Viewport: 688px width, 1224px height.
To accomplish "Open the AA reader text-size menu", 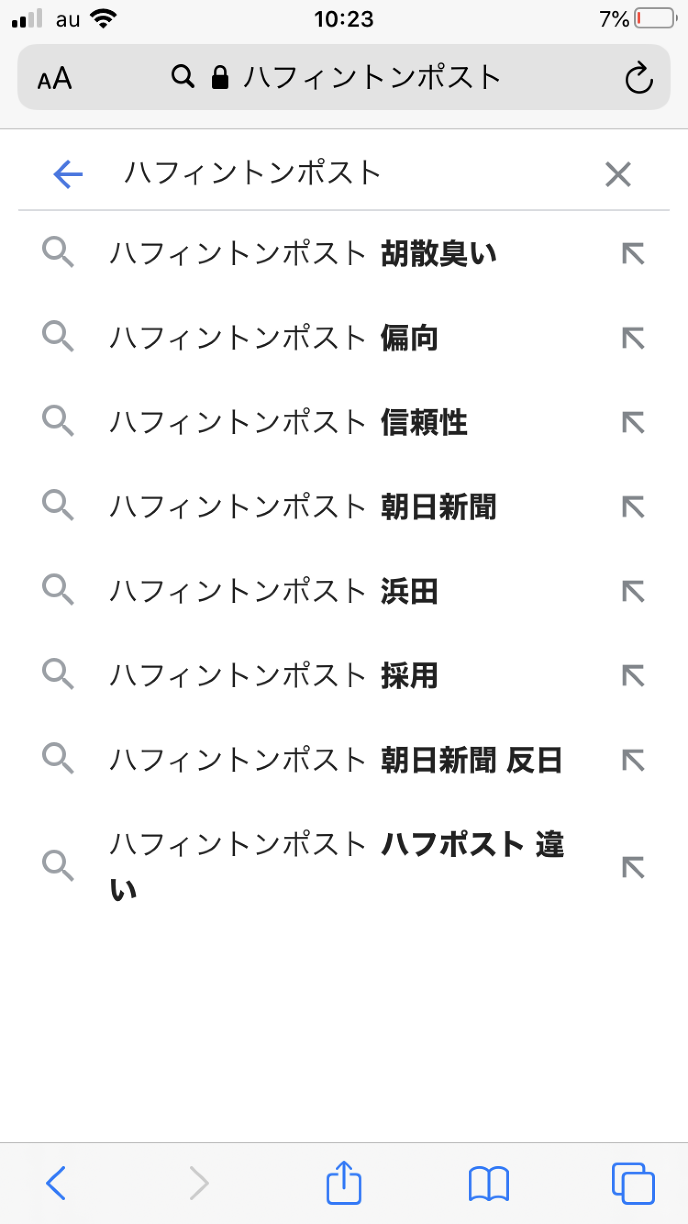I will coord(55,79).
